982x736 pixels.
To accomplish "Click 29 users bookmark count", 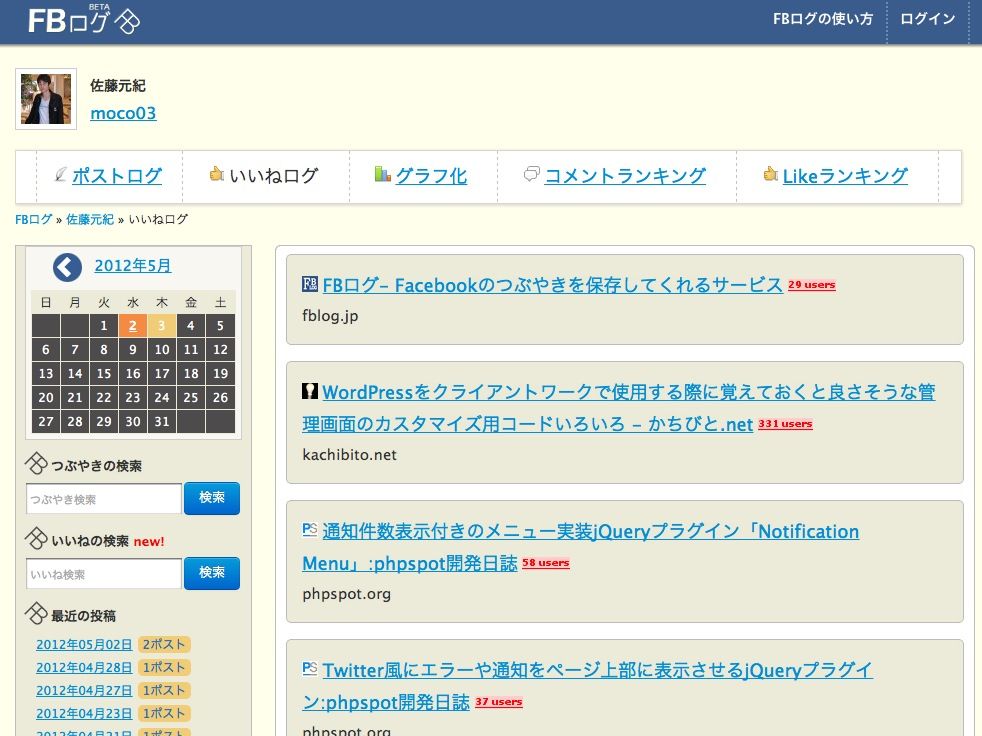I will coord(812,285).
